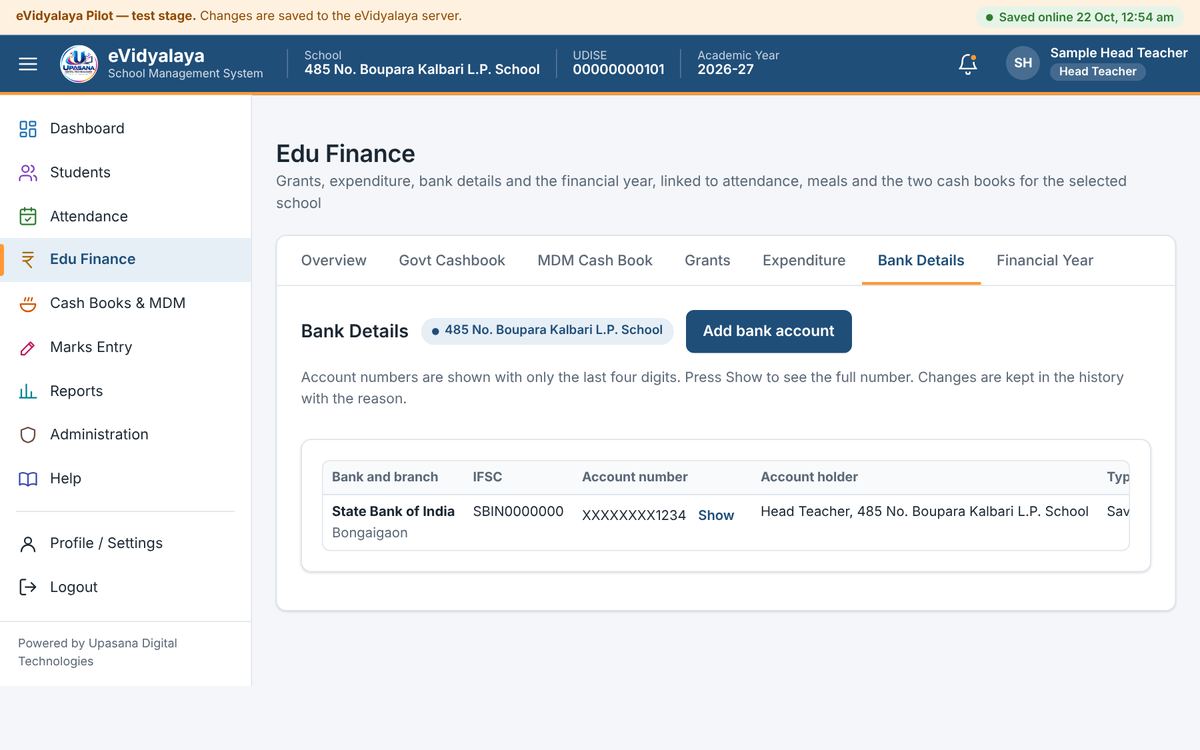
Task: Click the Students people icon
Action: [x=28, y=172]
